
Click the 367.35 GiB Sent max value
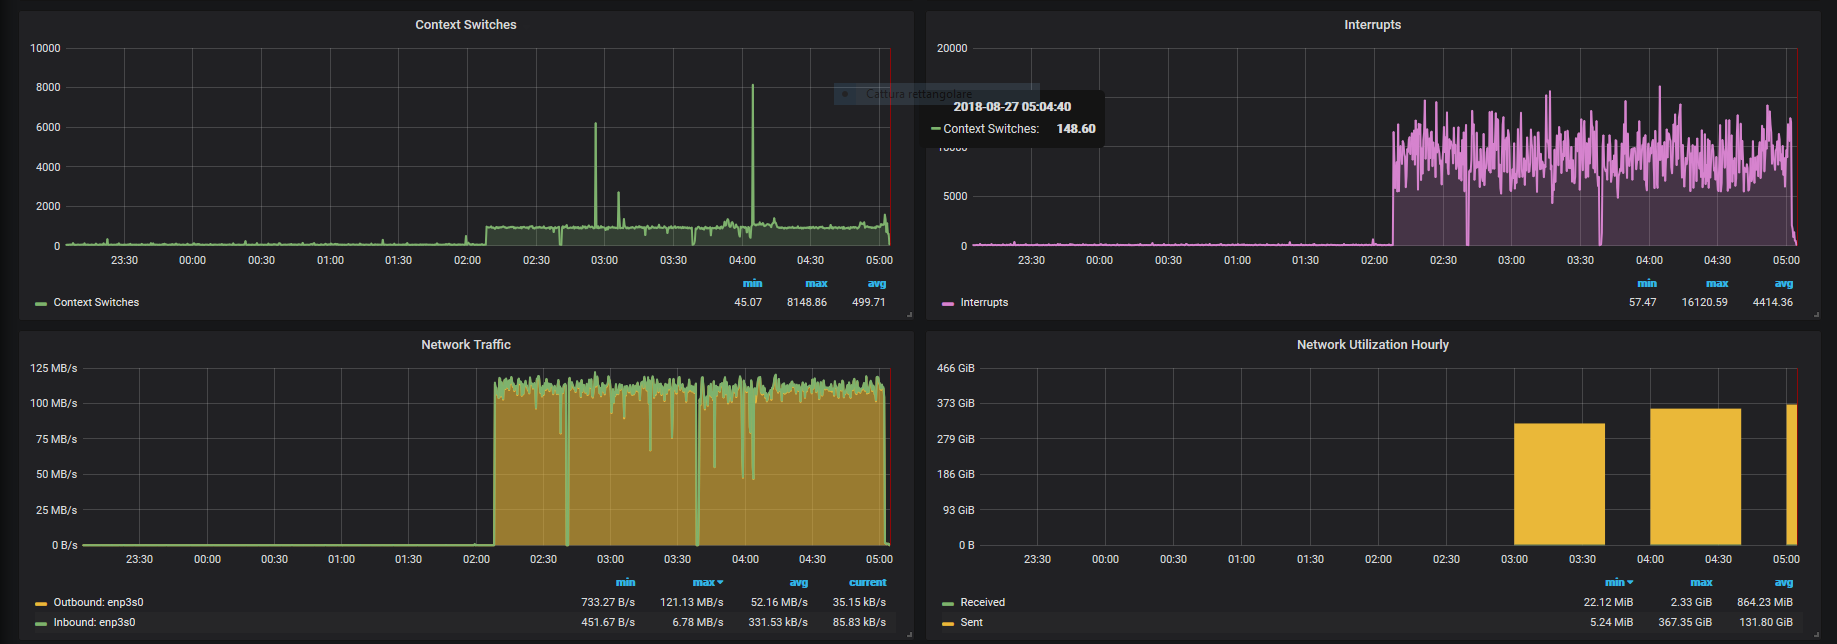(1685, 622)
